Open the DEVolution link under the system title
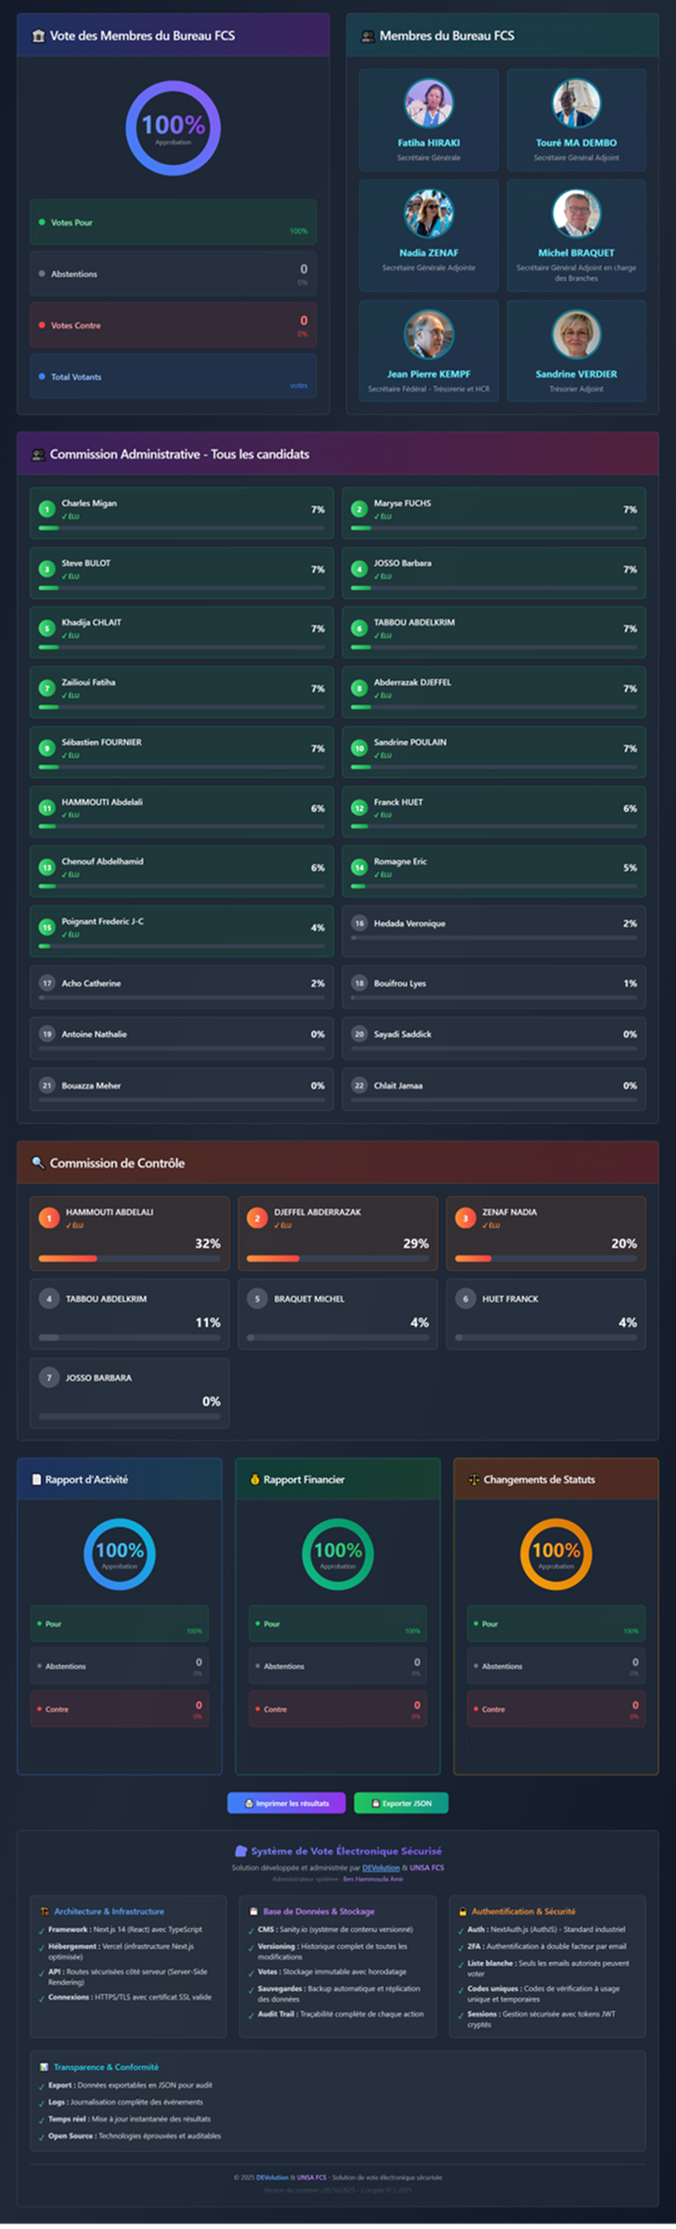The height and width of the screenshot is (2229, 676). [x=380, y=1867]
